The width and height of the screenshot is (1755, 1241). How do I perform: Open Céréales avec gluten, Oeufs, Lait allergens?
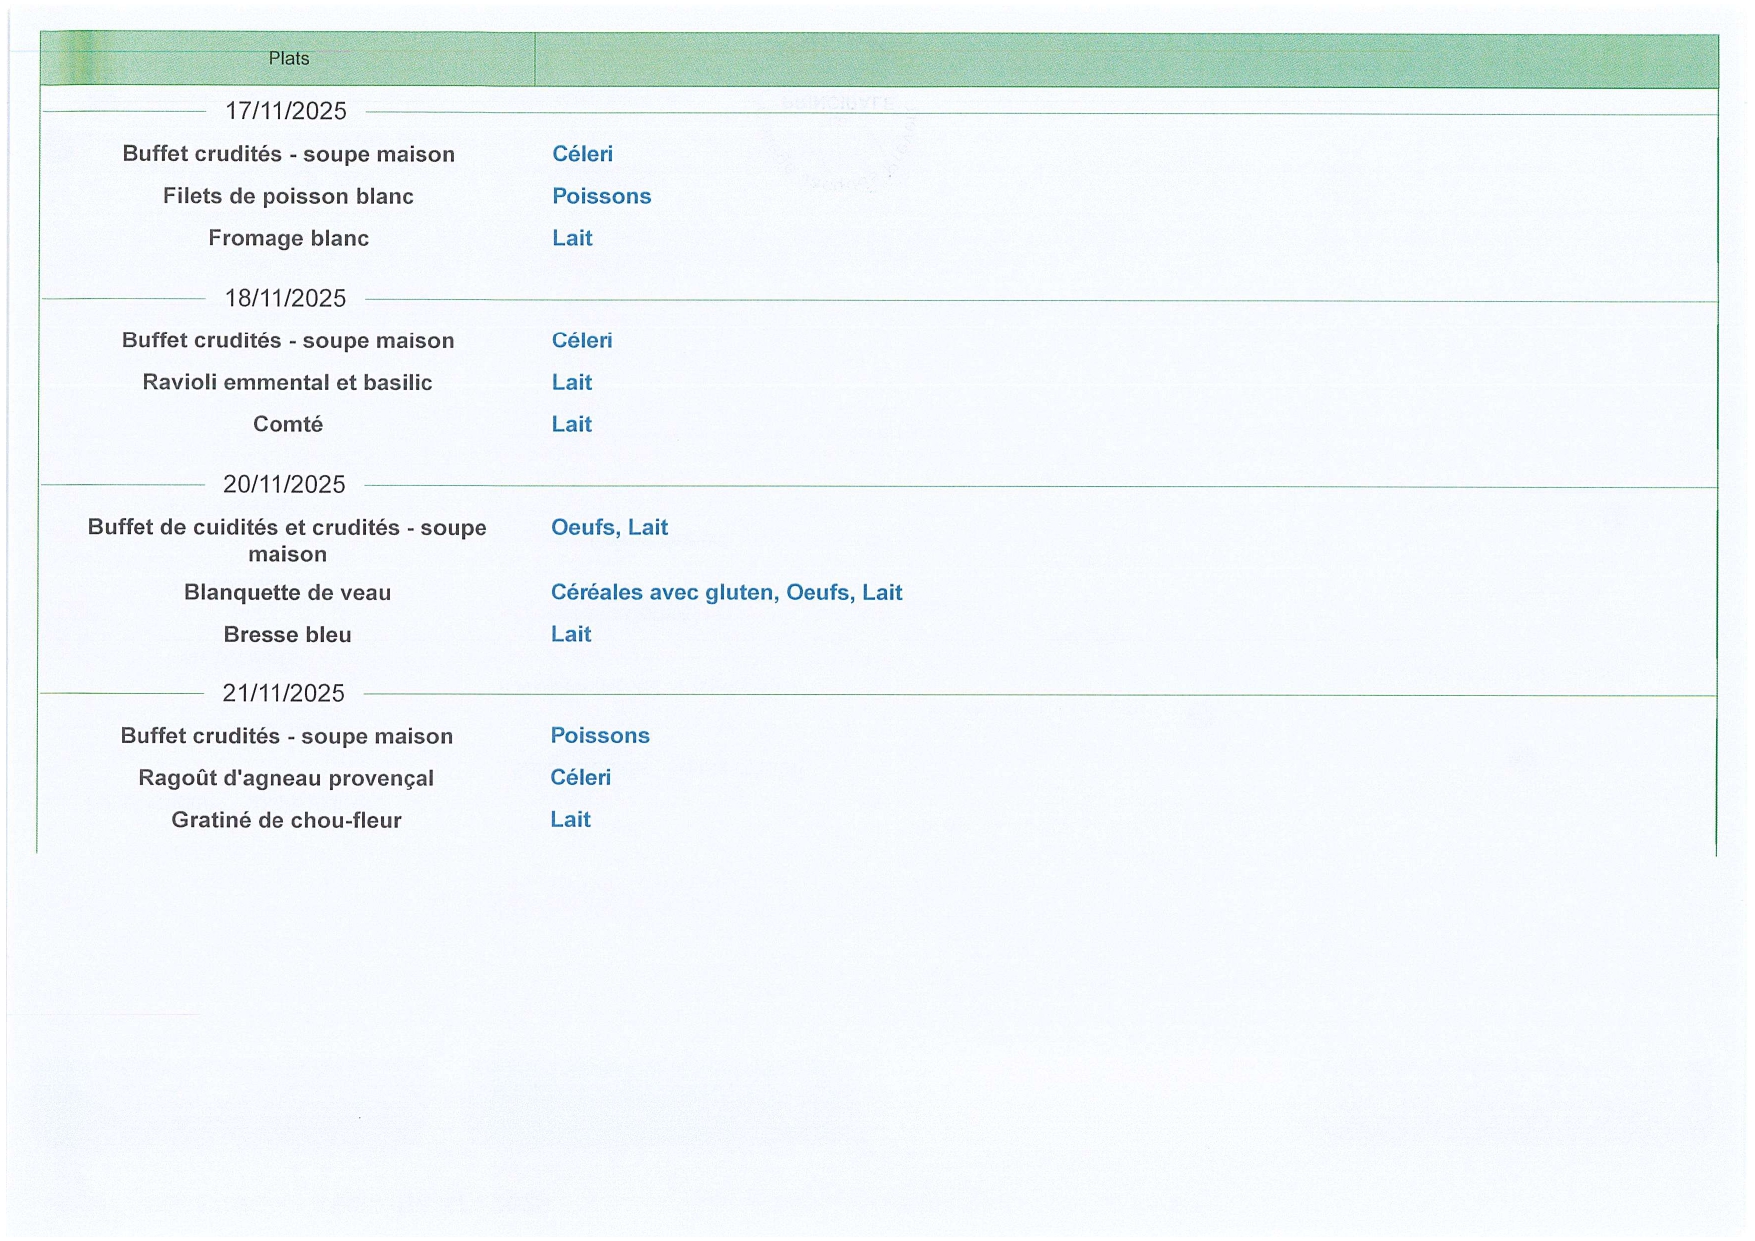point(726,592)
